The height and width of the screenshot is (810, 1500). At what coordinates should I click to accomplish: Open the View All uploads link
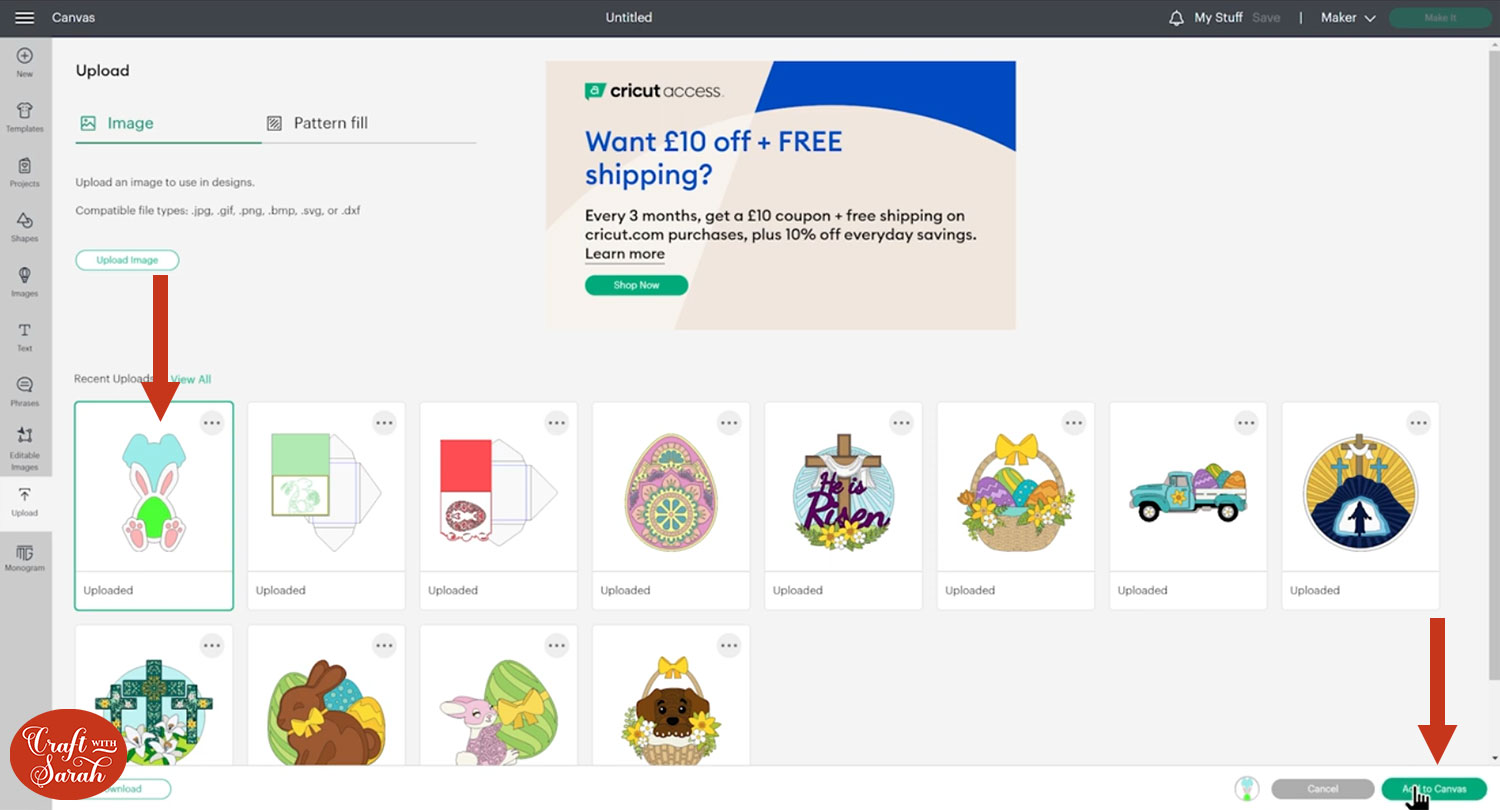pos(191,379)
